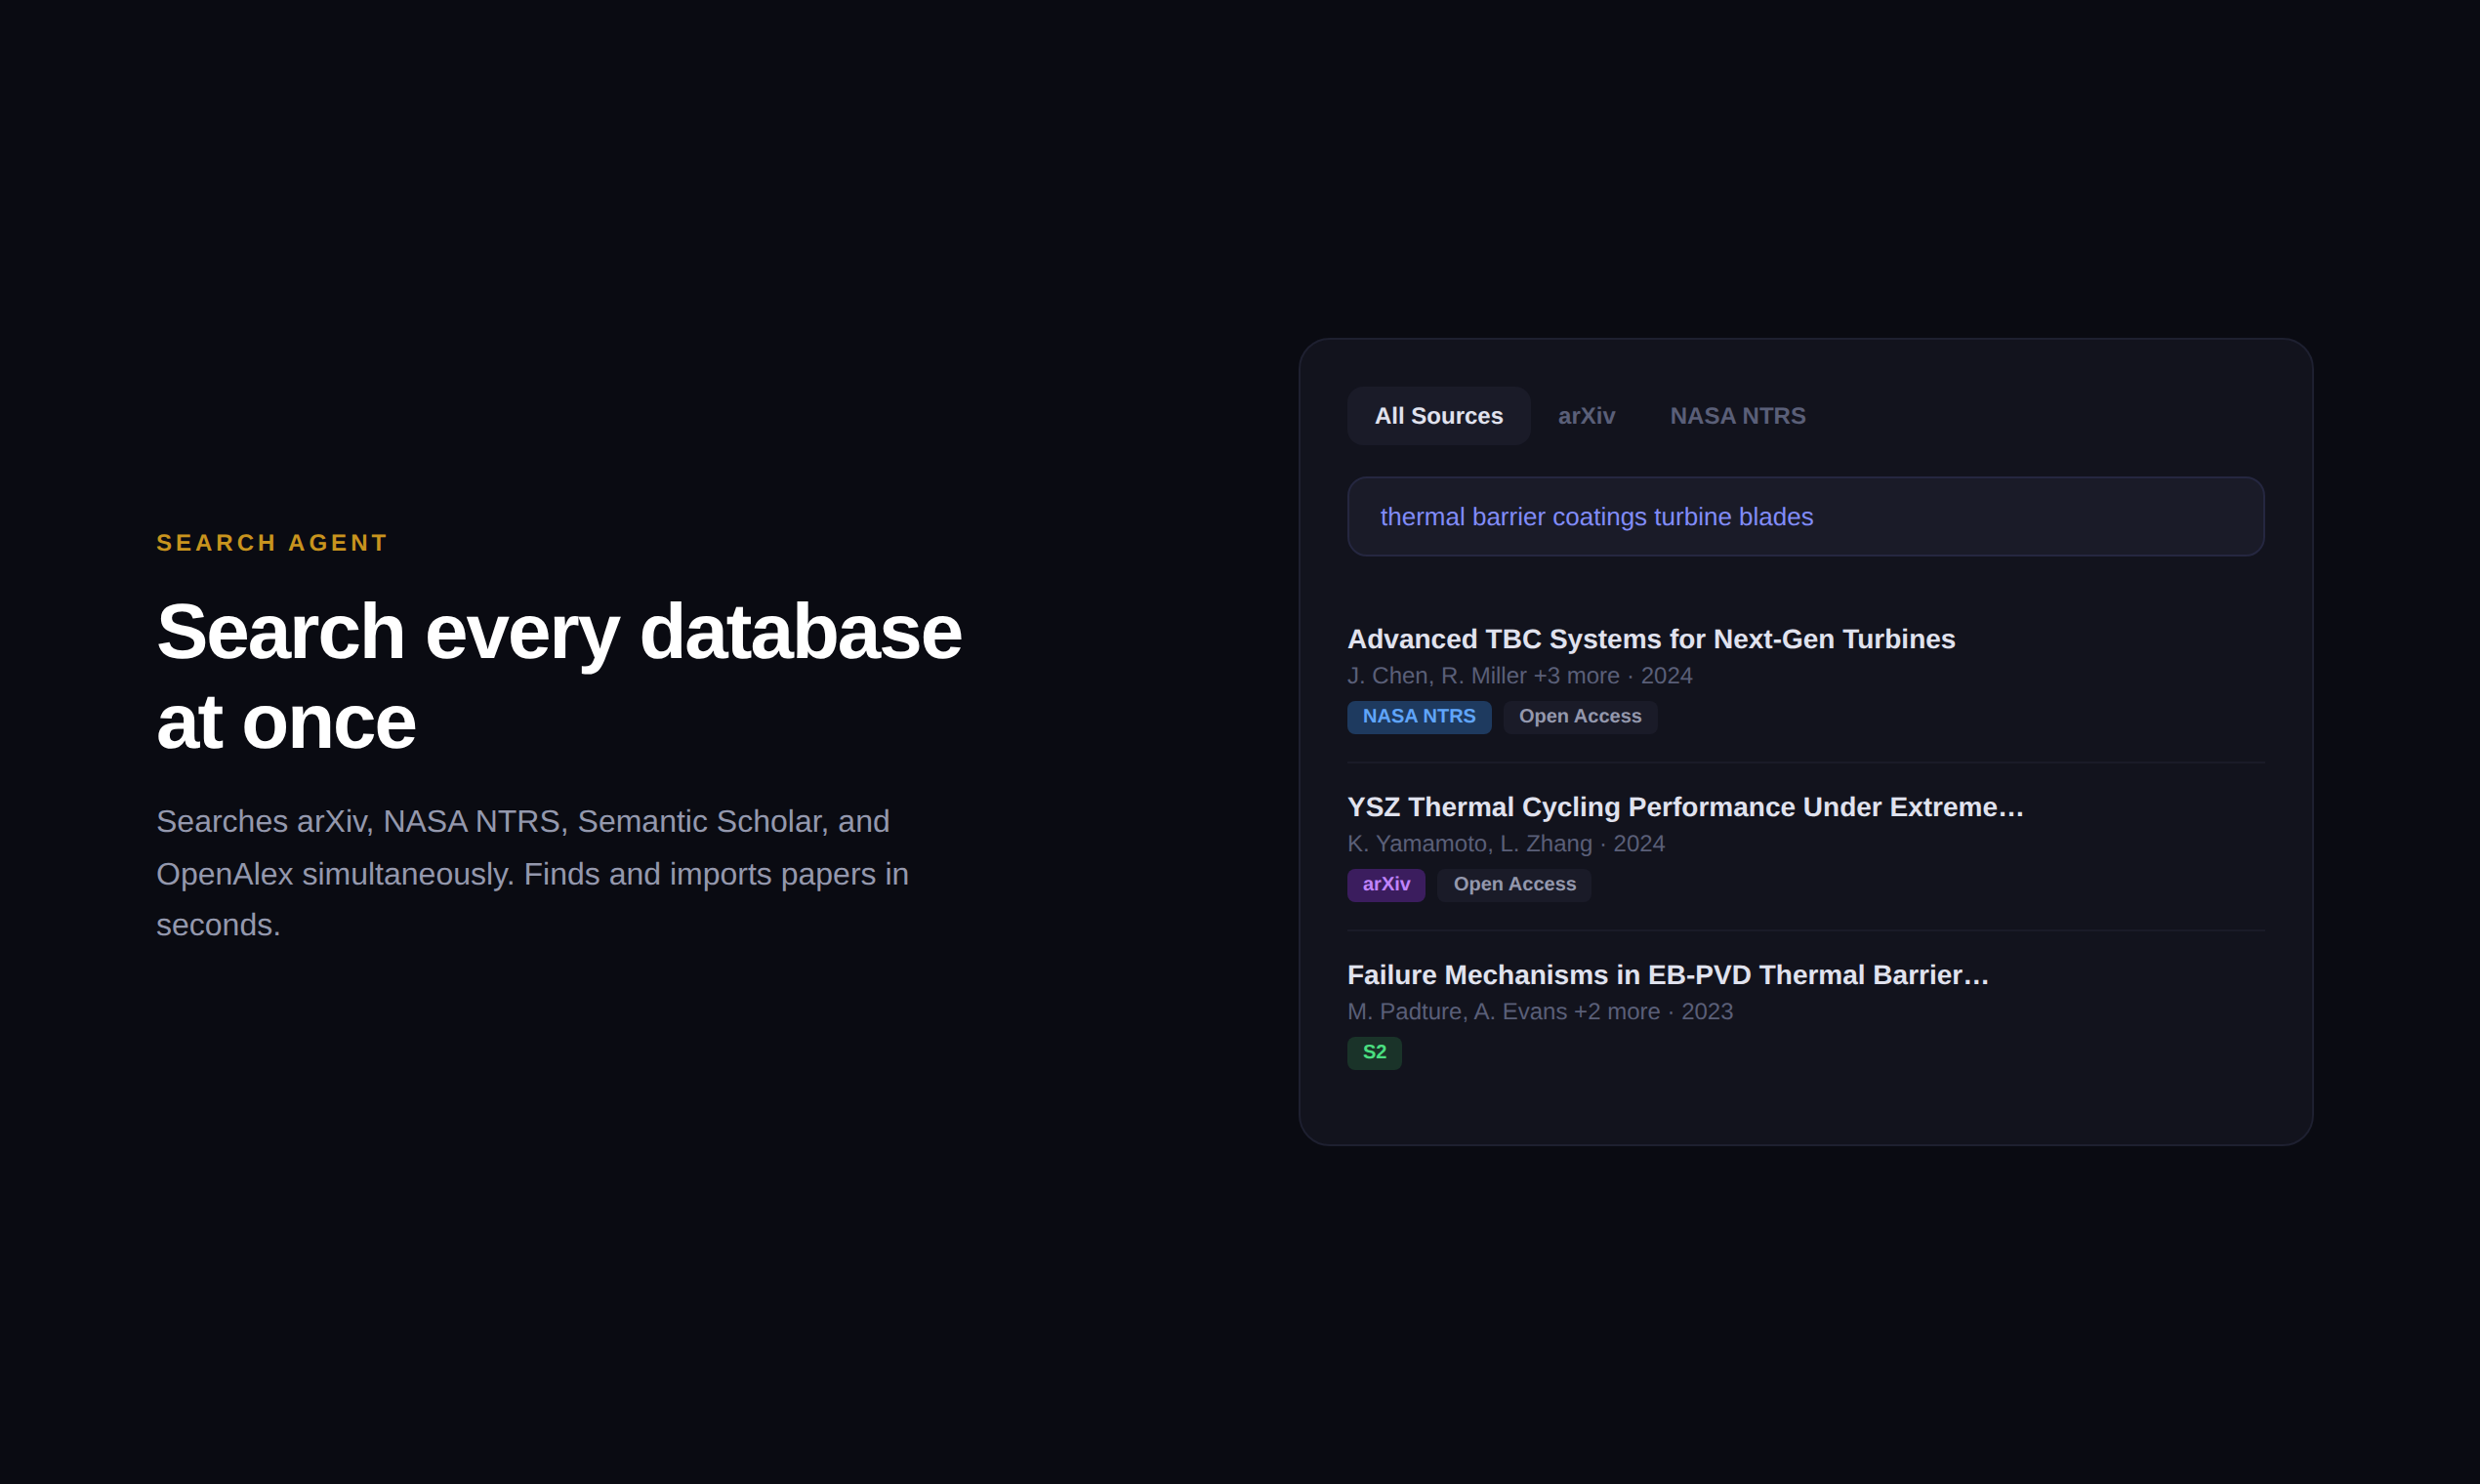Click author M. Padture on the third result

pos(1404,1012)
